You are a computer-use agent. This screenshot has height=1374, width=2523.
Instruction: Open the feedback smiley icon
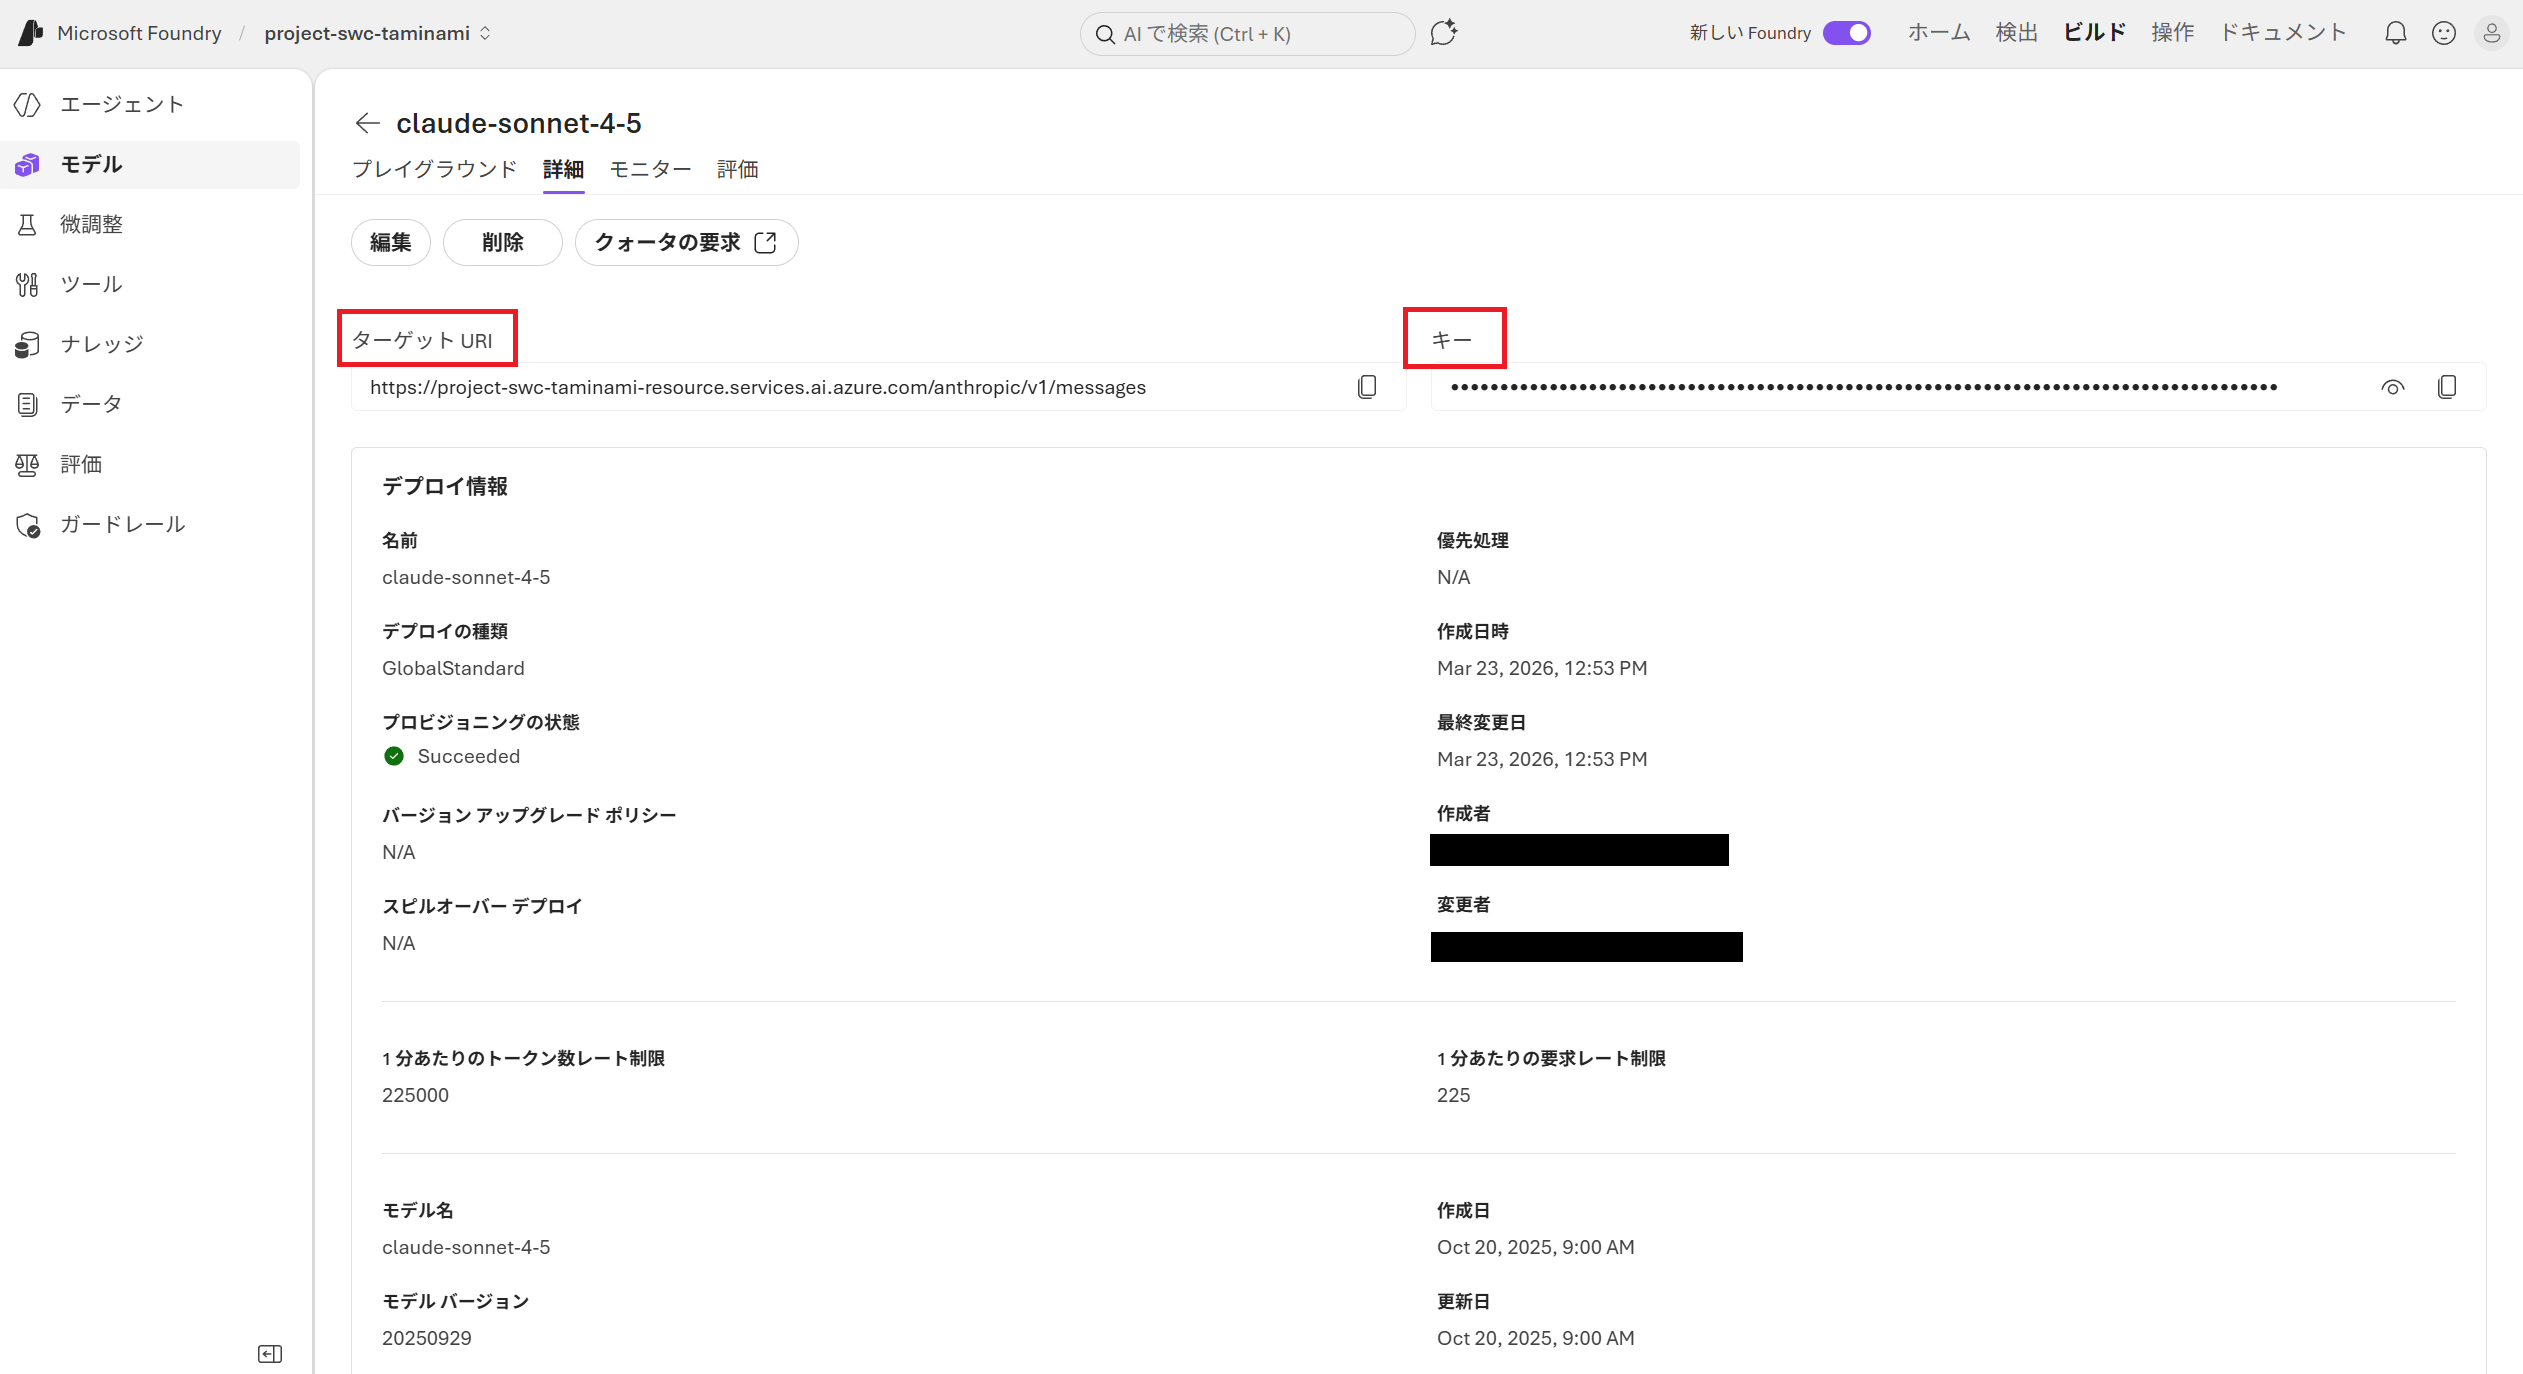(x=2444, y=33)
